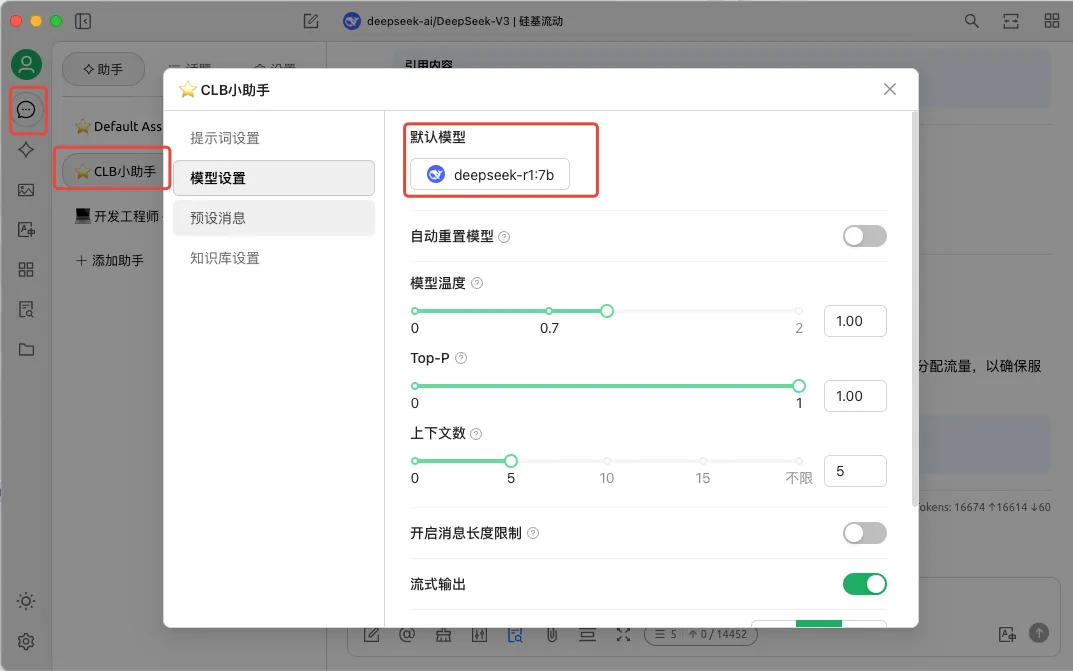This screenshot has width=1073, height=671.
Task: Open the translate sidebar icon
Action: tap(26, 230)
